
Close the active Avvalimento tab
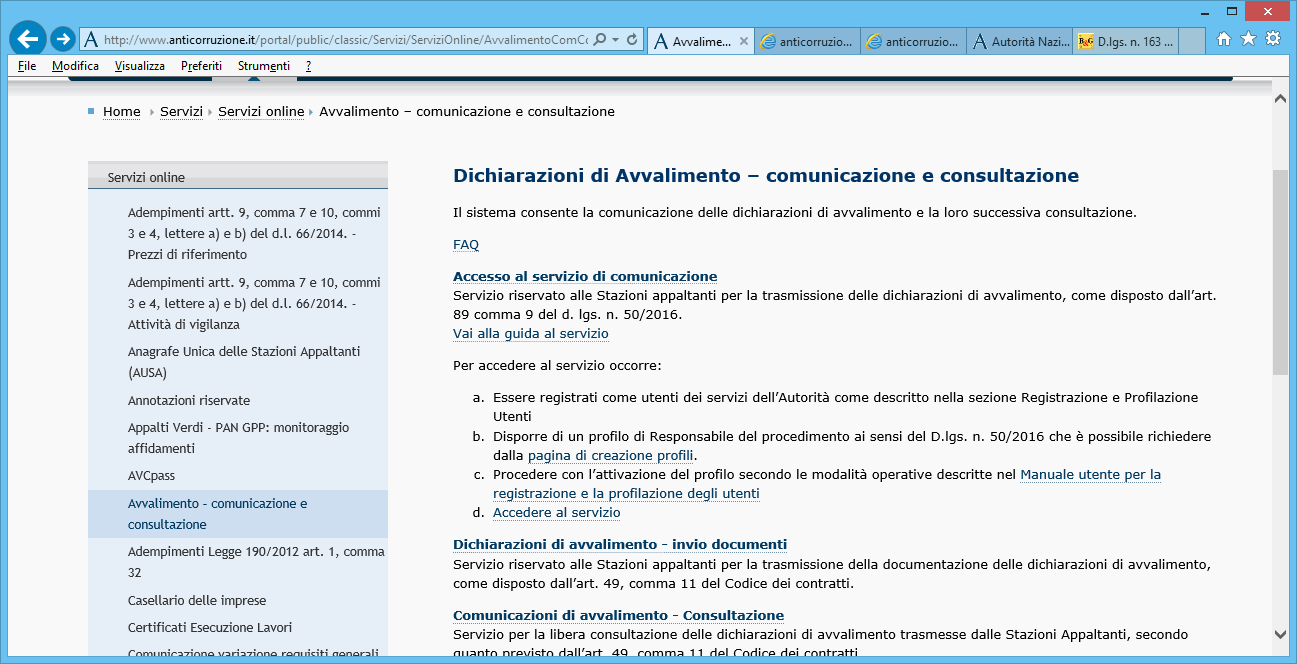pos(742,42)
